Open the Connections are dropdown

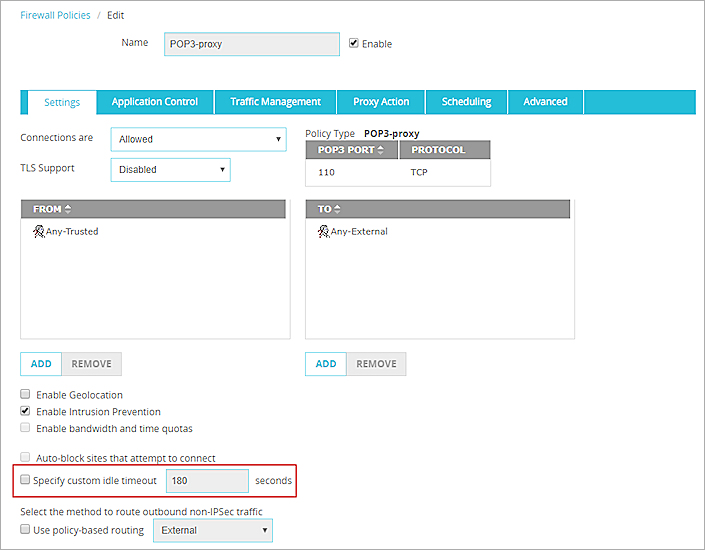click(x=198, y=139)
